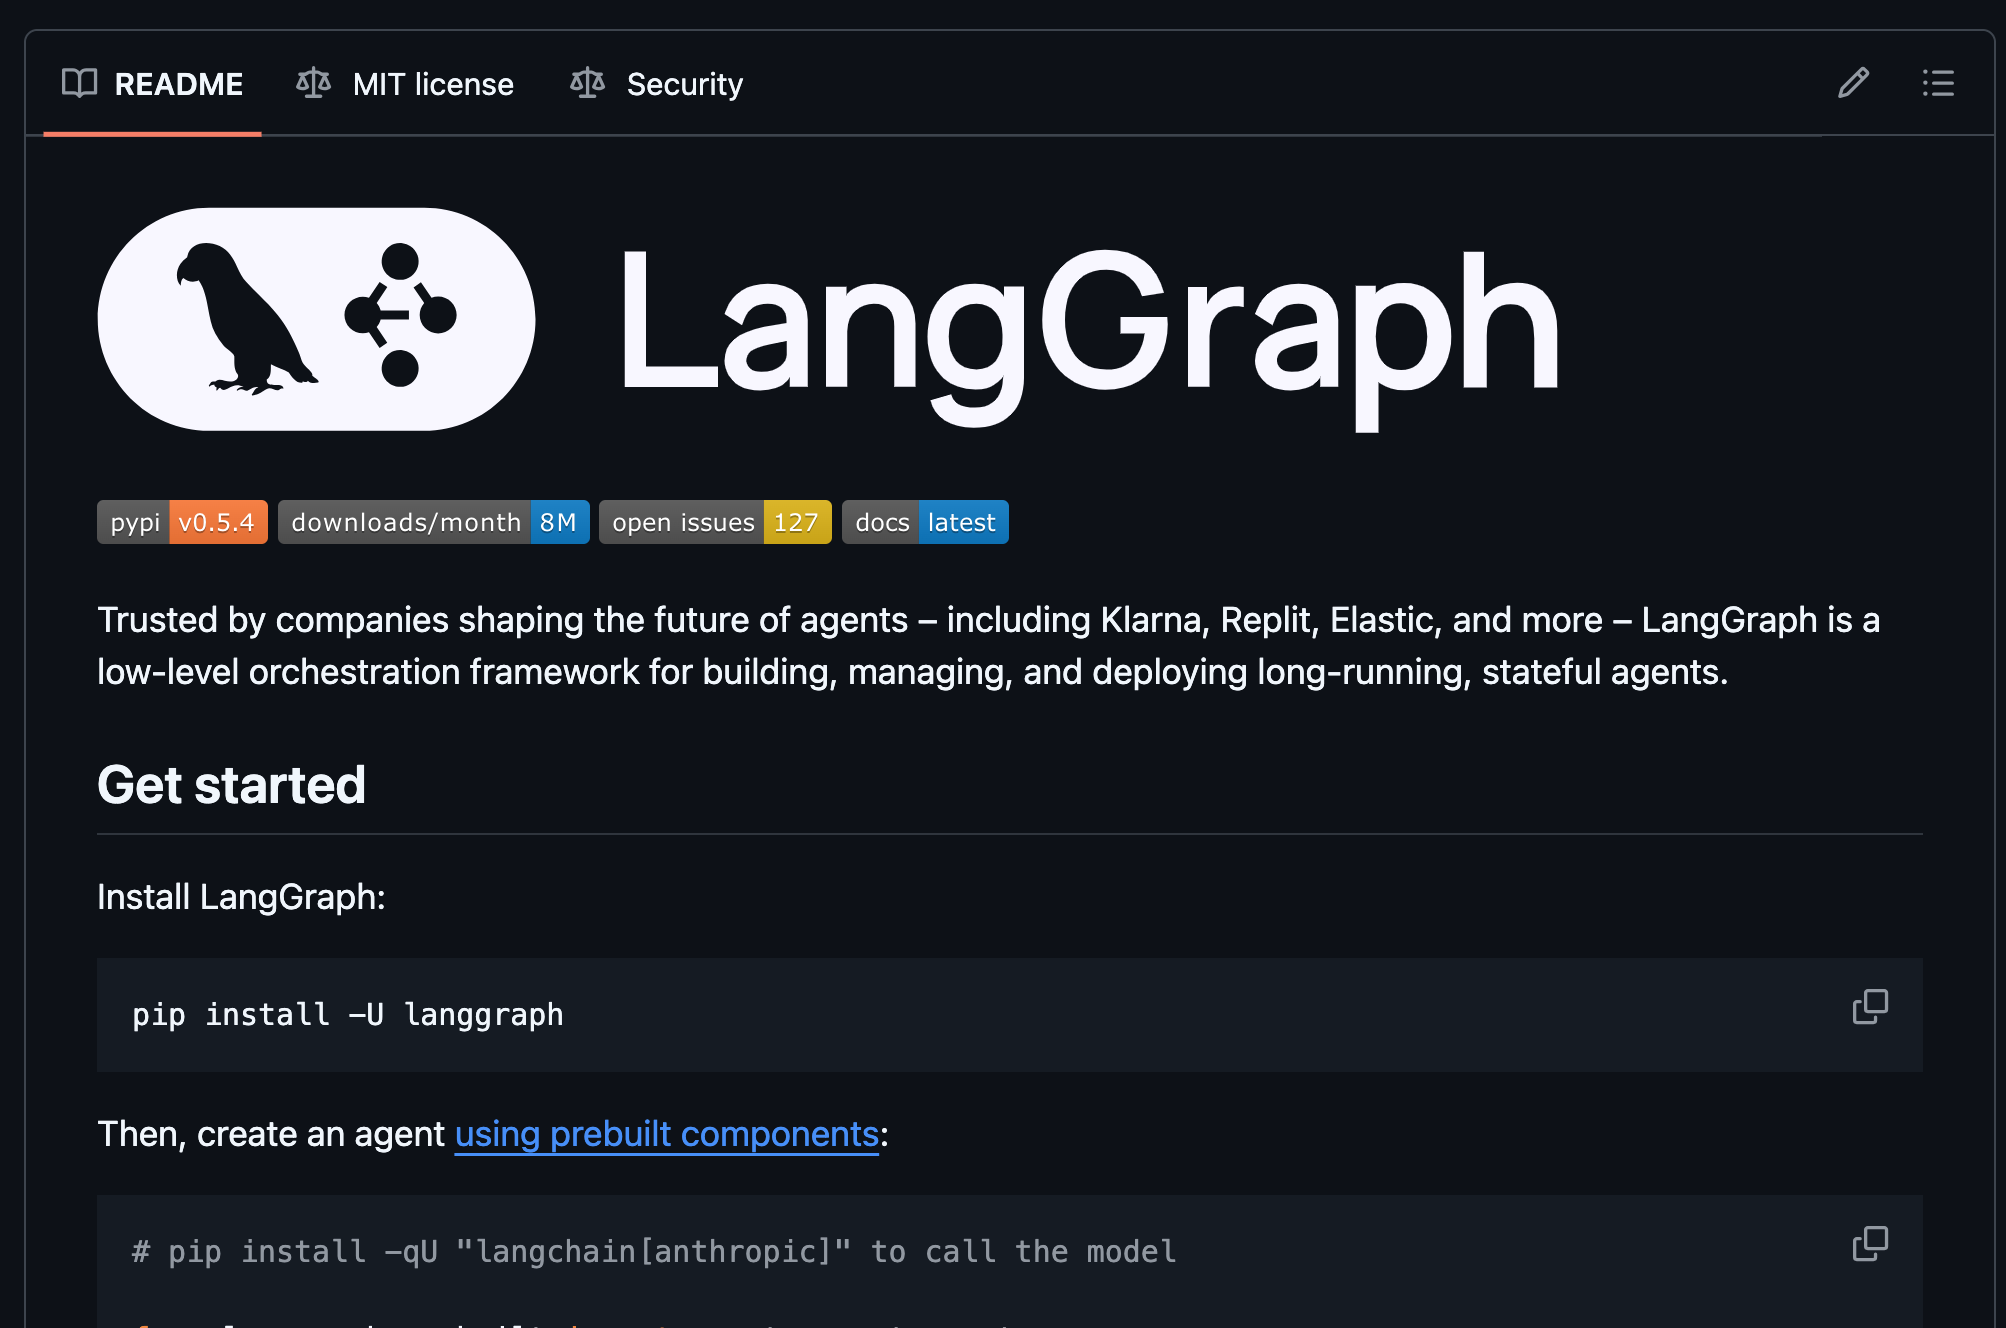Click the large LangGraph title text

(x=1086, y=325)
